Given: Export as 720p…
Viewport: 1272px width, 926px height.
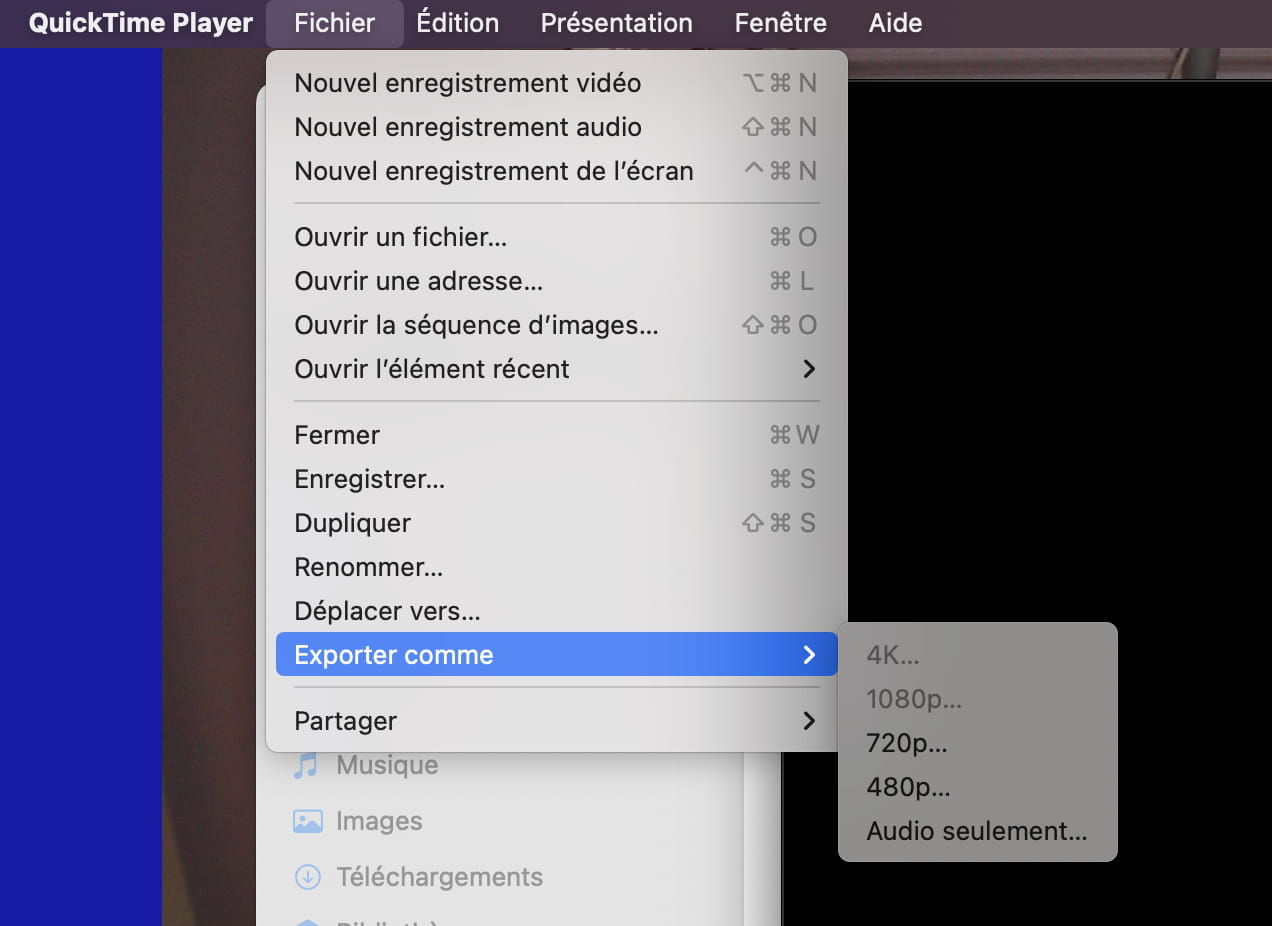Looking at the screenshot, I should 977,743.
